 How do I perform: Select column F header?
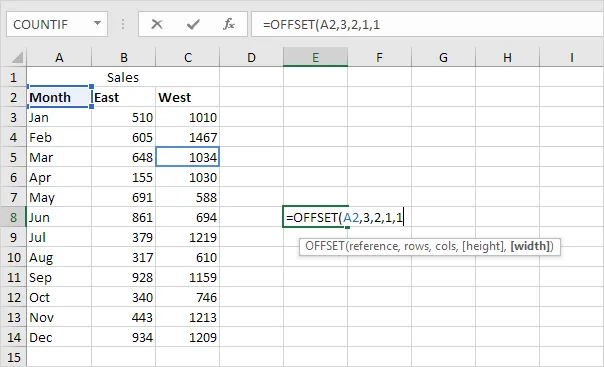point(379,57)
